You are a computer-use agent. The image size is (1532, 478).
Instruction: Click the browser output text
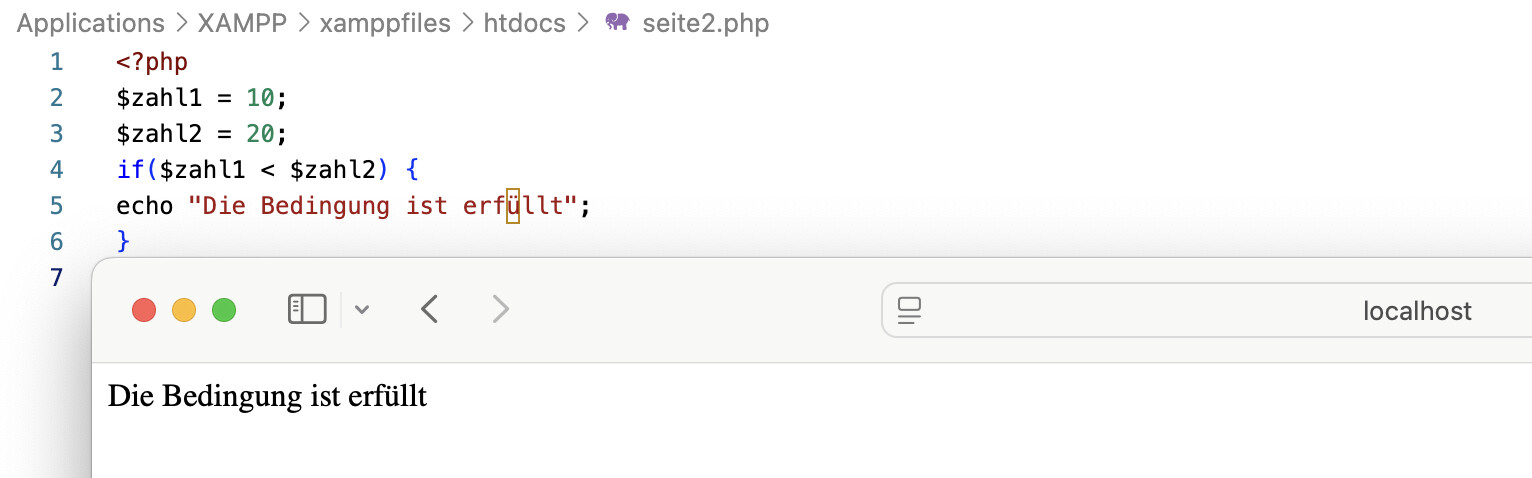267,396
